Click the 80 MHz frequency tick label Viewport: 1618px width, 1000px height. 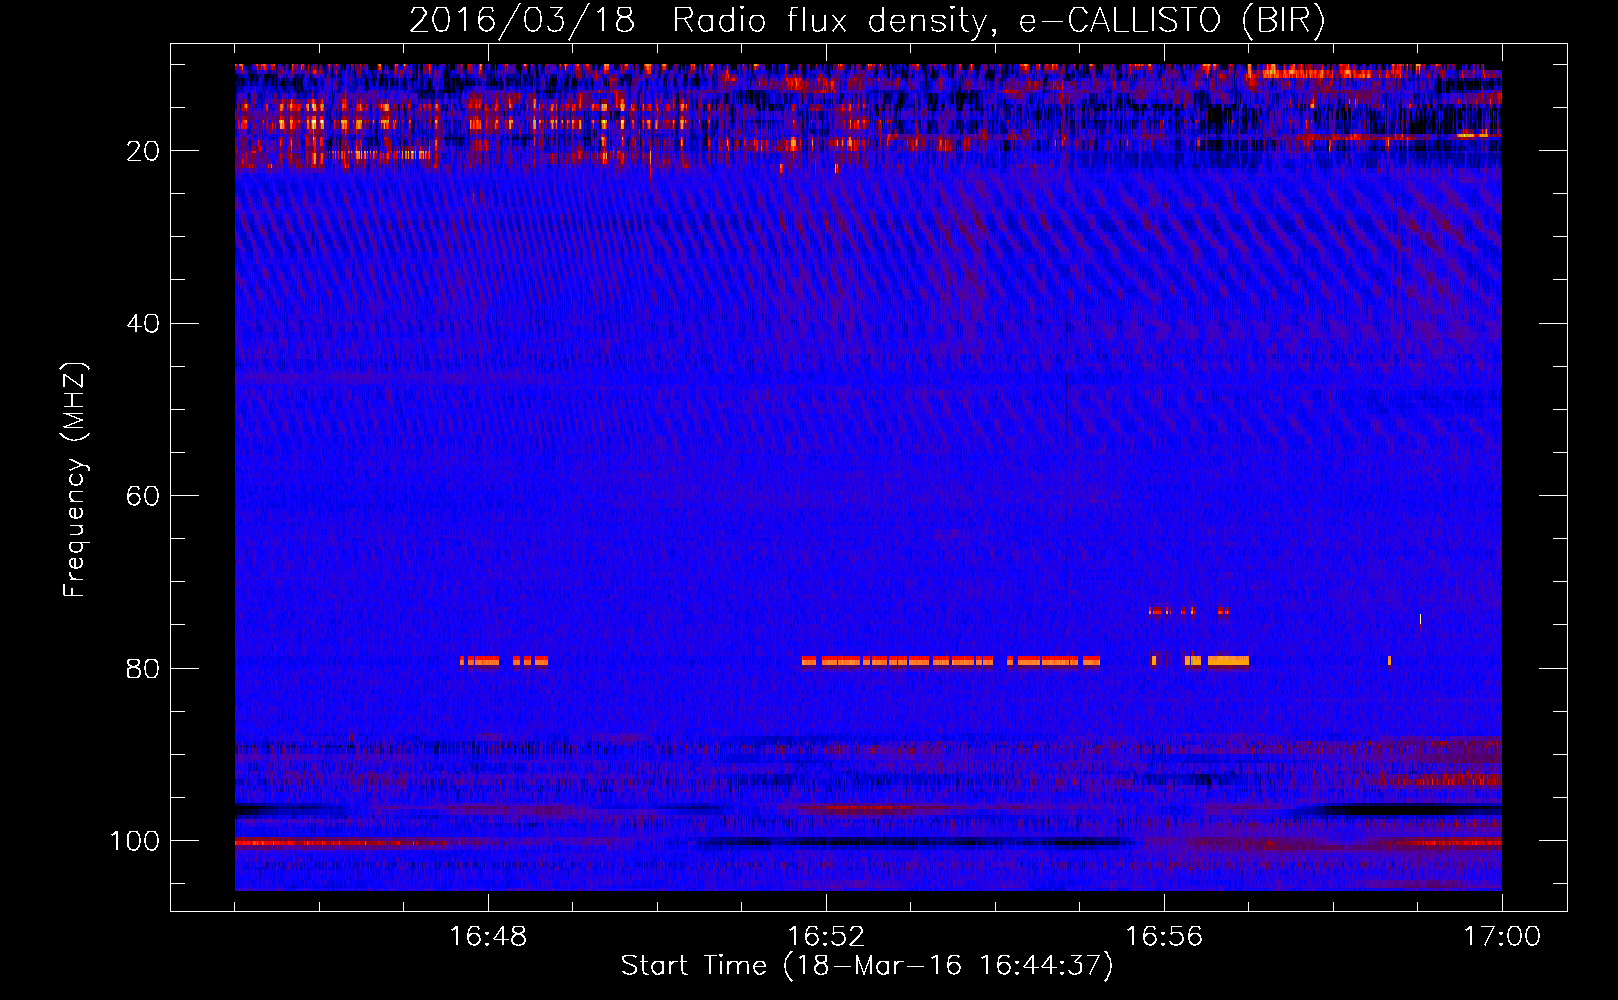(143, 669)
